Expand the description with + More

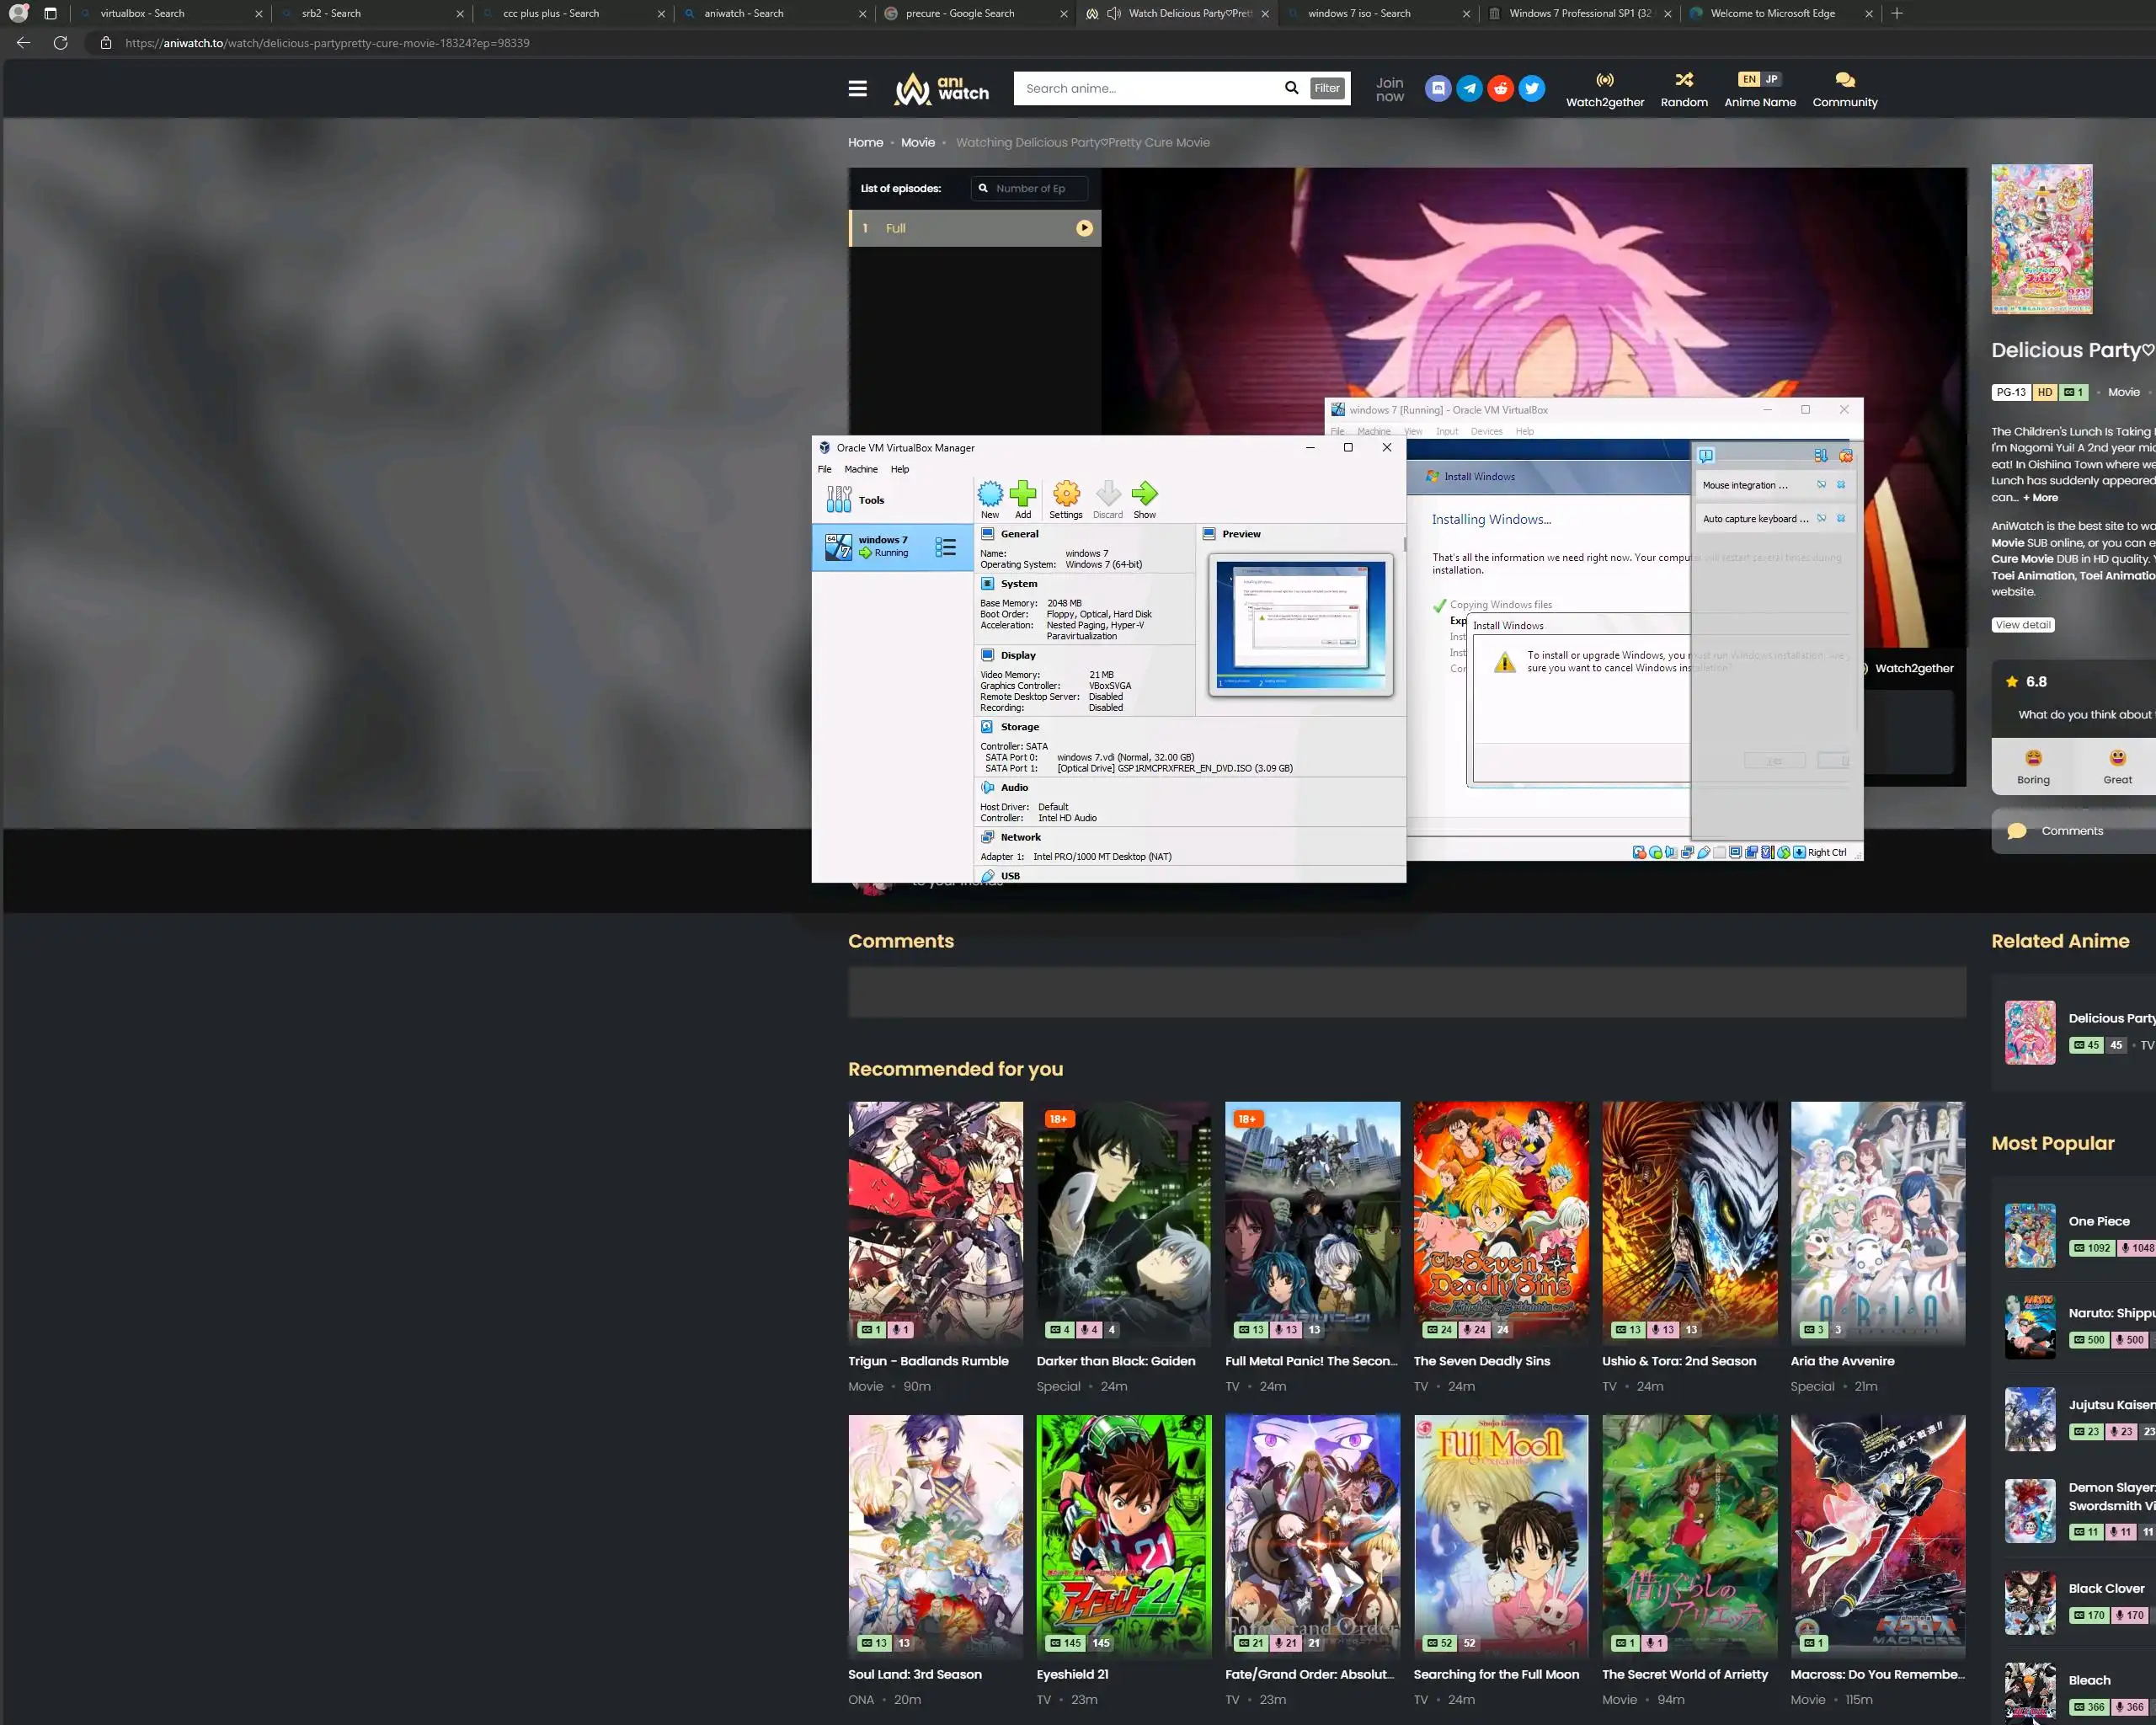tap(2040, 498)
